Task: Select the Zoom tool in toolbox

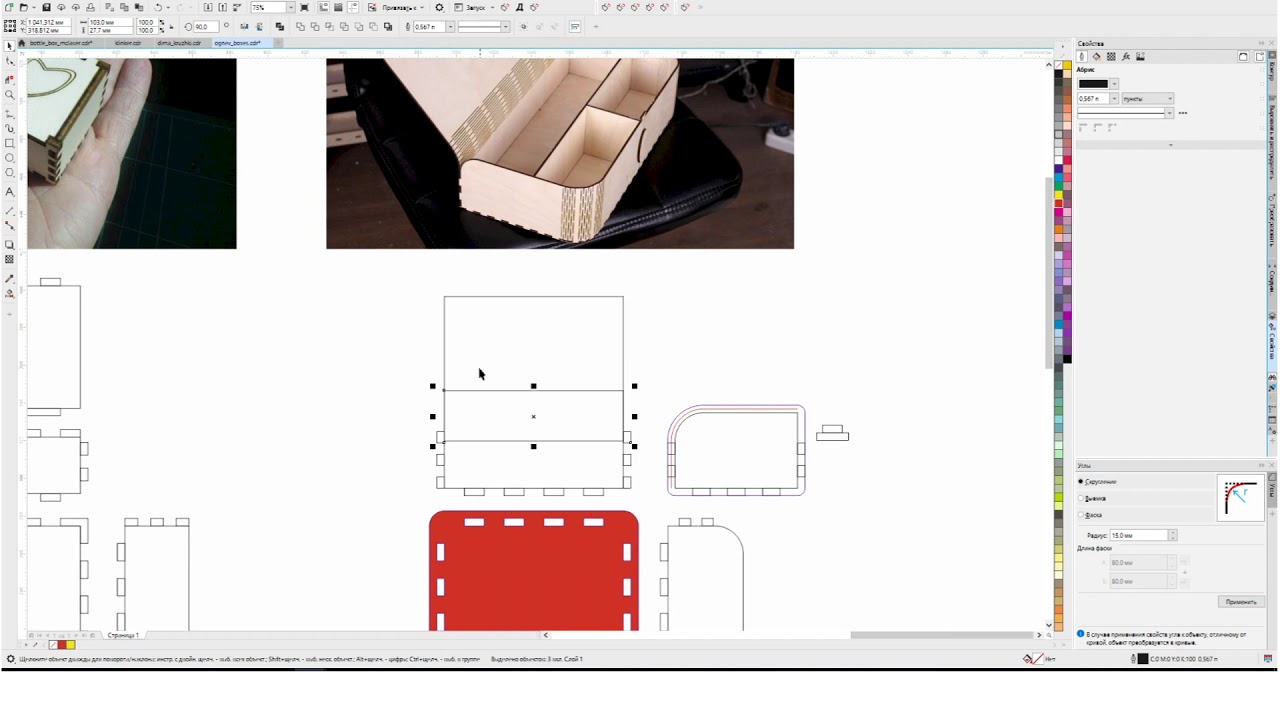Action: click(10, 95)
